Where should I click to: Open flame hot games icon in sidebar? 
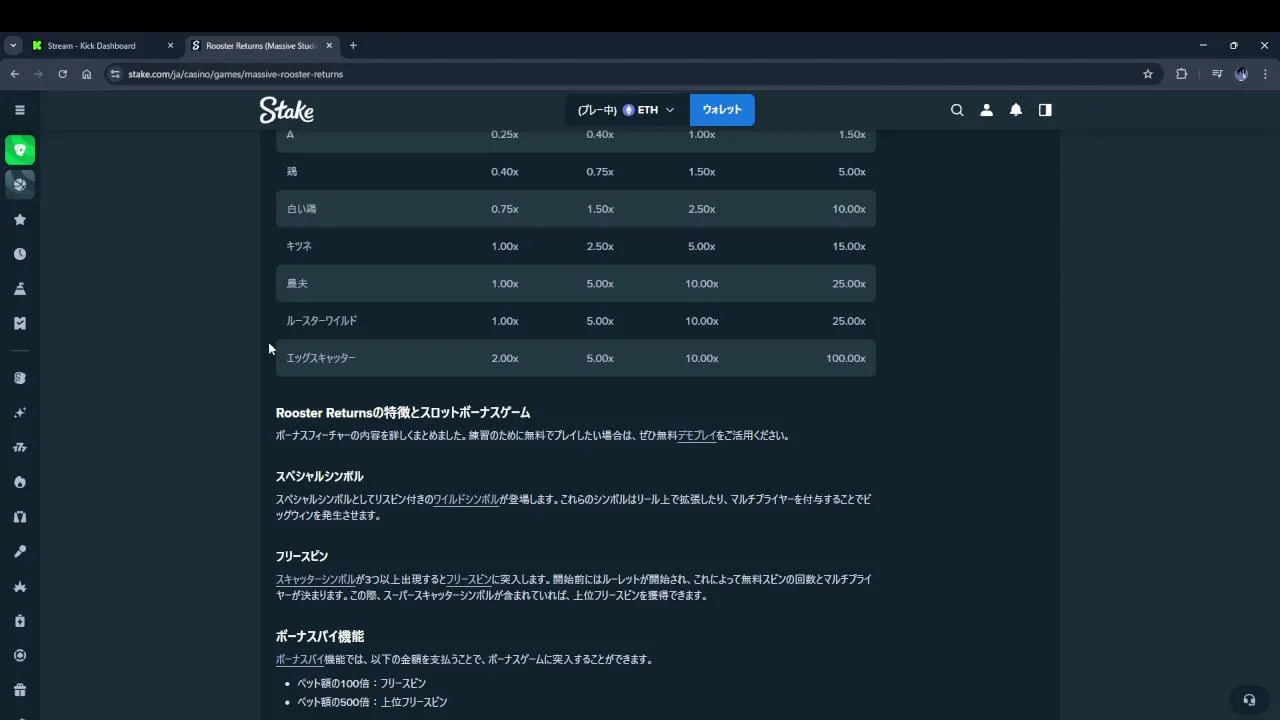coord(20,482)
